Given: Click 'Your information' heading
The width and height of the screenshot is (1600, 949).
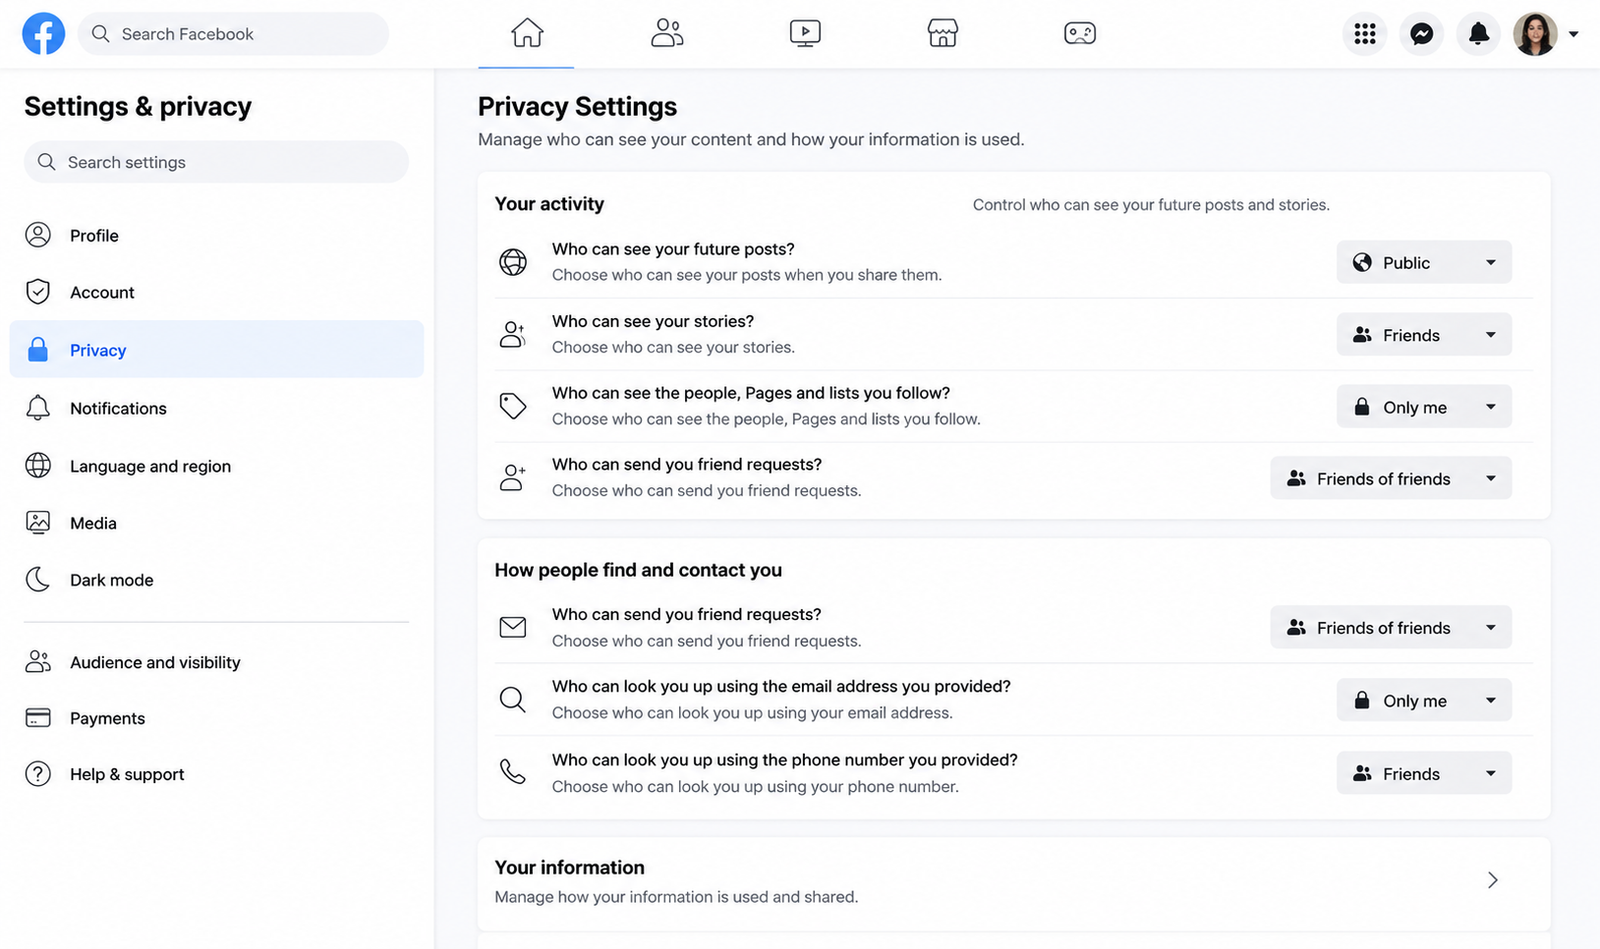Looking at the screenshot, I should (569, 867).
